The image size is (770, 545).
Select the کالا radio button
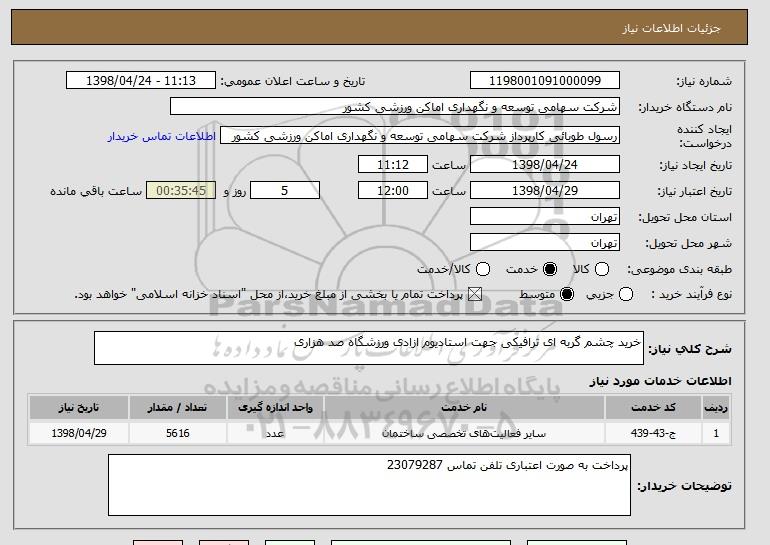(602, 269)
